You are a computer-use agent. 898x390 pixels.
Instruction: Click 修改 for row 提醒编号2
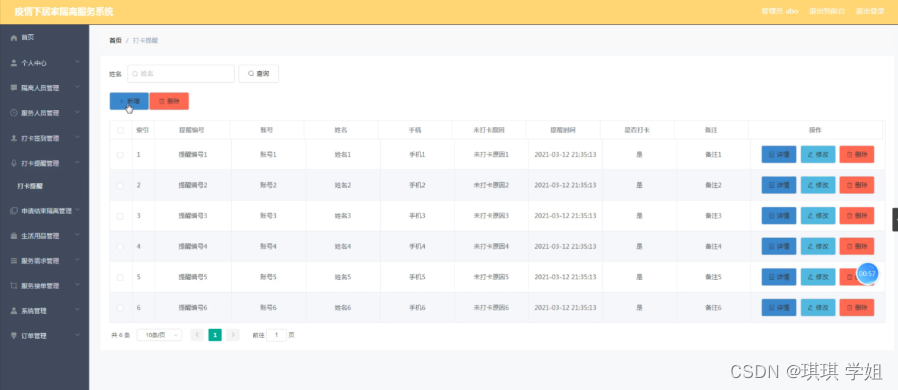click(817, 185)
